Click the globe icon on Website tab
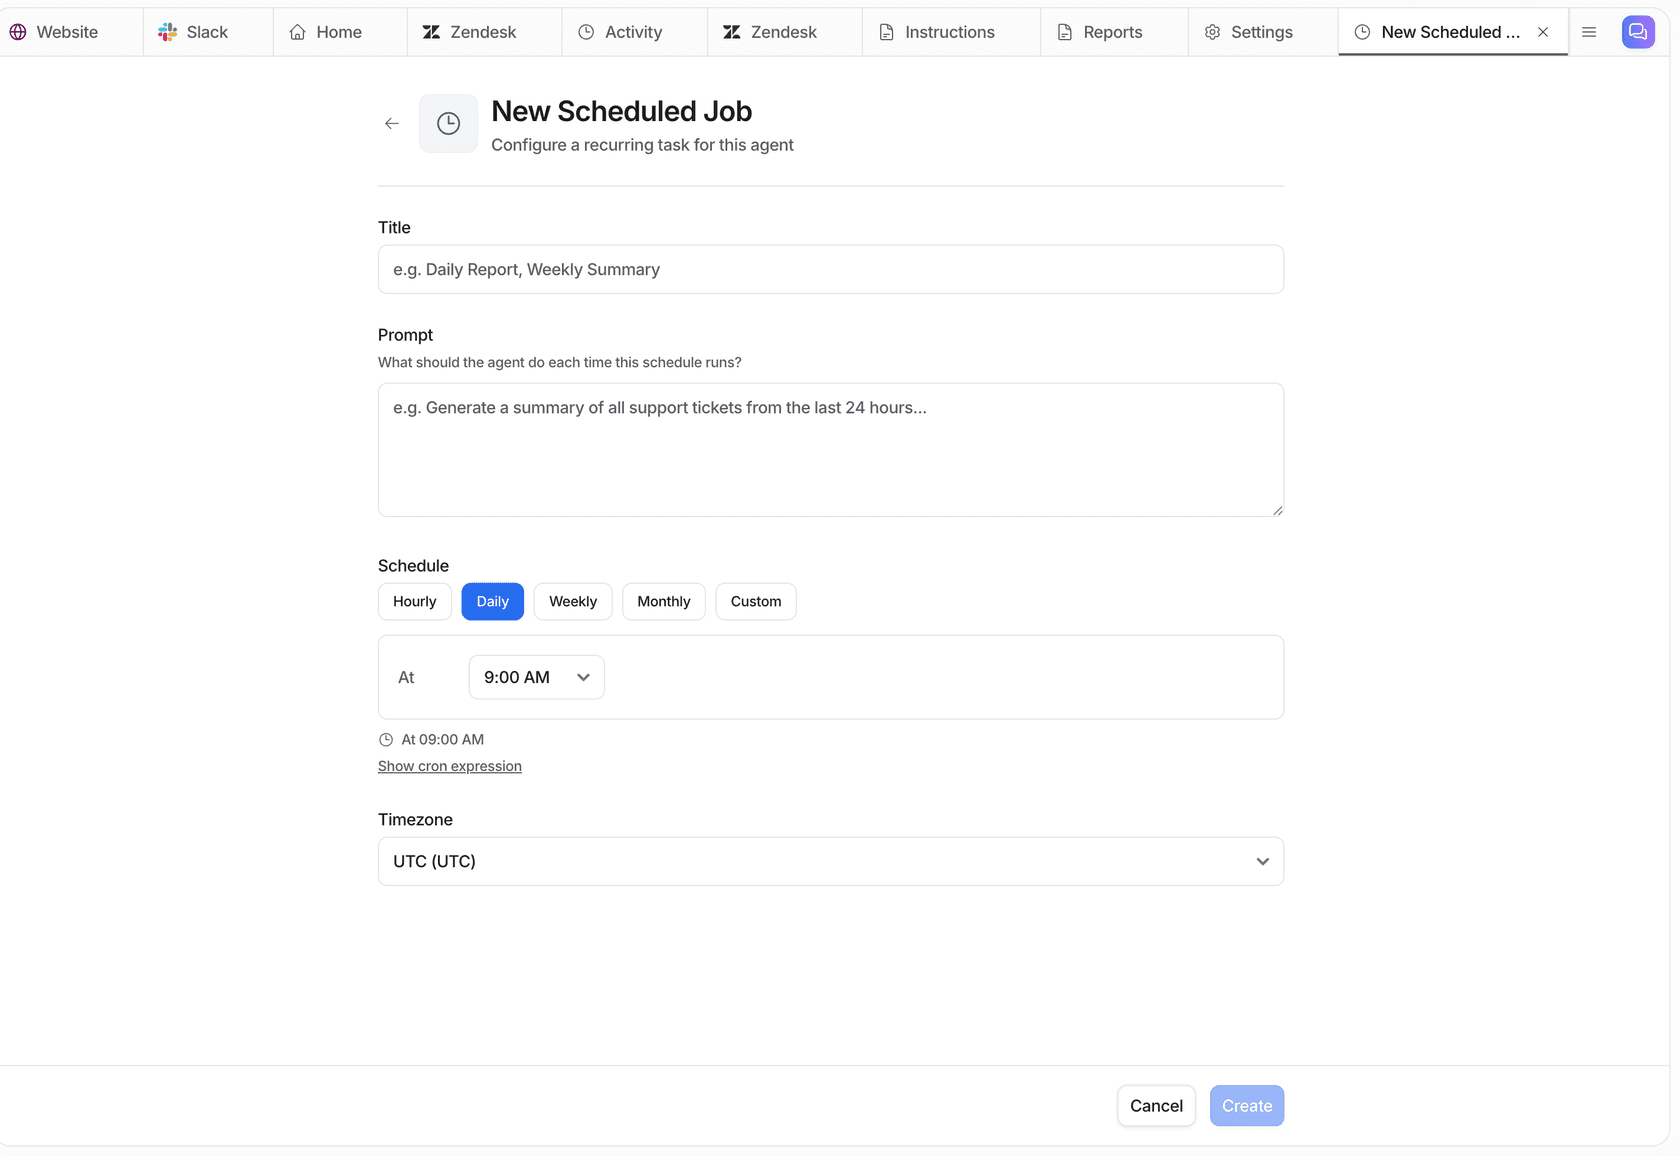This screenshot has width=1680, height=1156. click(x=18, y=32)
